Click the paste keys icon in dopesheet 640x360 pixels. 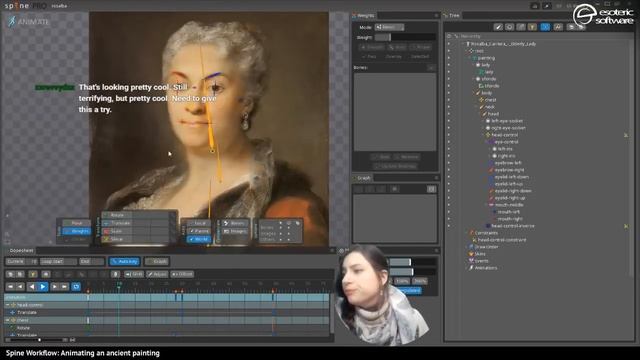click(x=20, y=274)
